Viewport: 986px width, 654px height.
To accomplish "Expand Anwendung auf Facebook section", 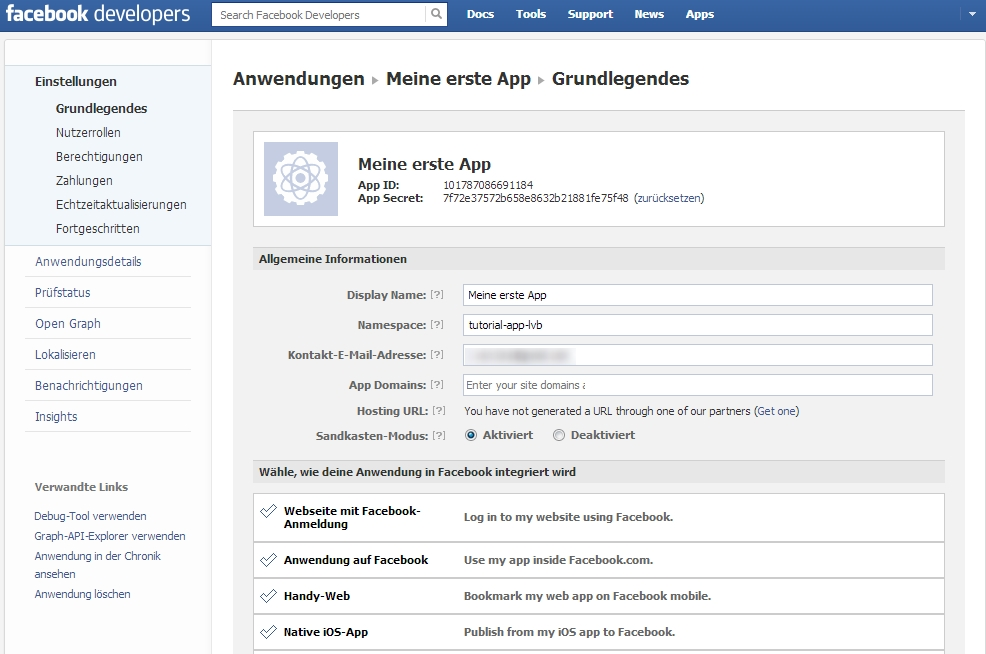I will coord(599,560).
